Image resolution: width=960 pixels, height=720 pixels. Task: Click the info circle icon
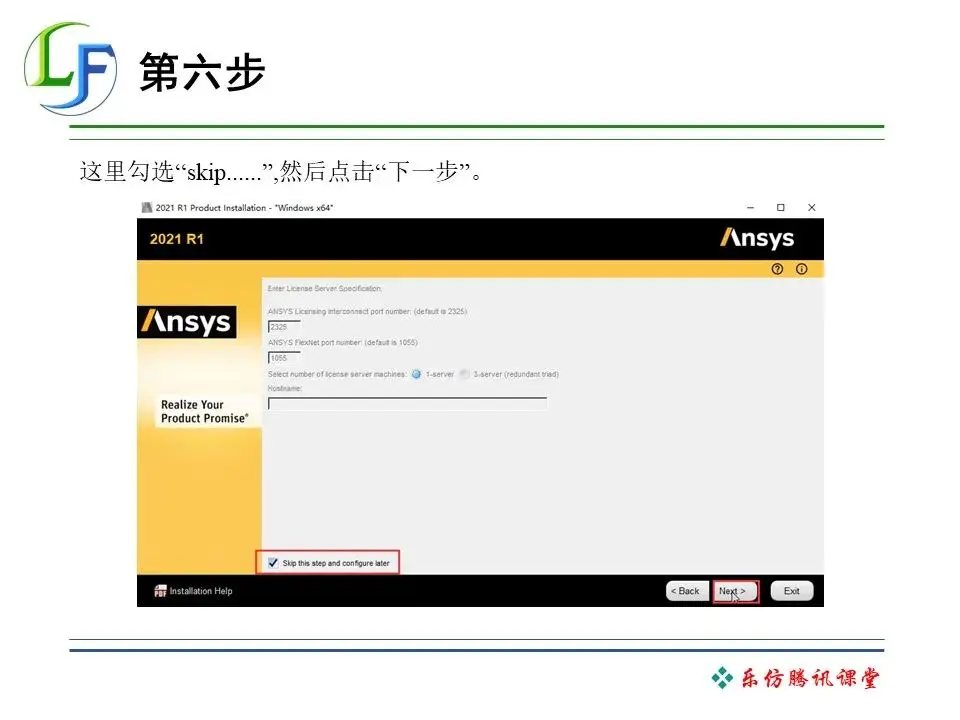click(801, 269)
